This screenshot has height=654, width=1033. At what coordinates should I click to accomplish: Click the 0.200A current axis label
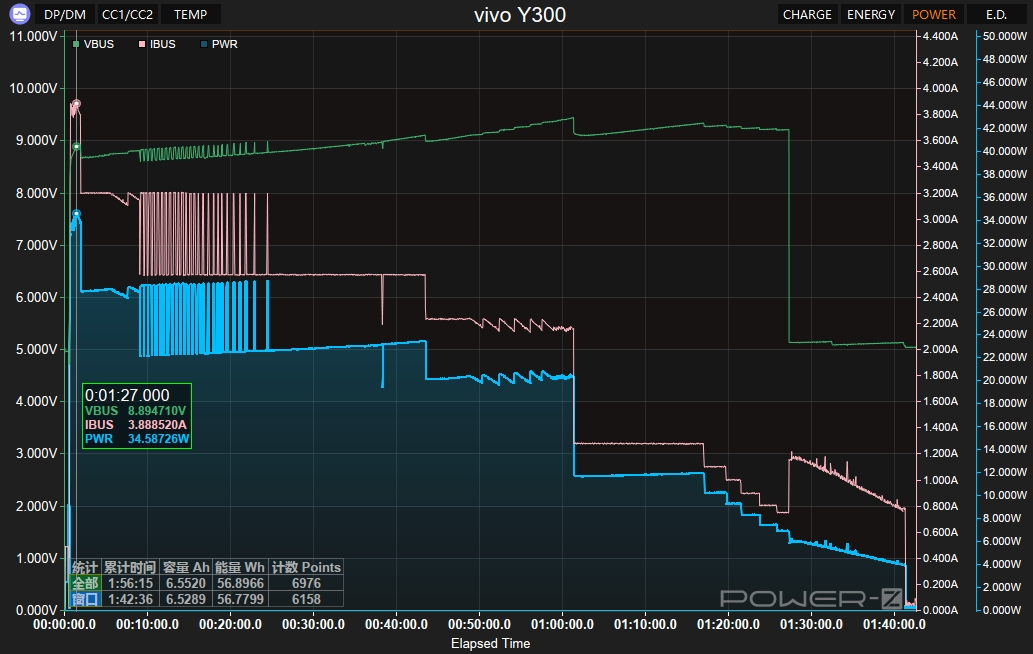tap(941, 584)
